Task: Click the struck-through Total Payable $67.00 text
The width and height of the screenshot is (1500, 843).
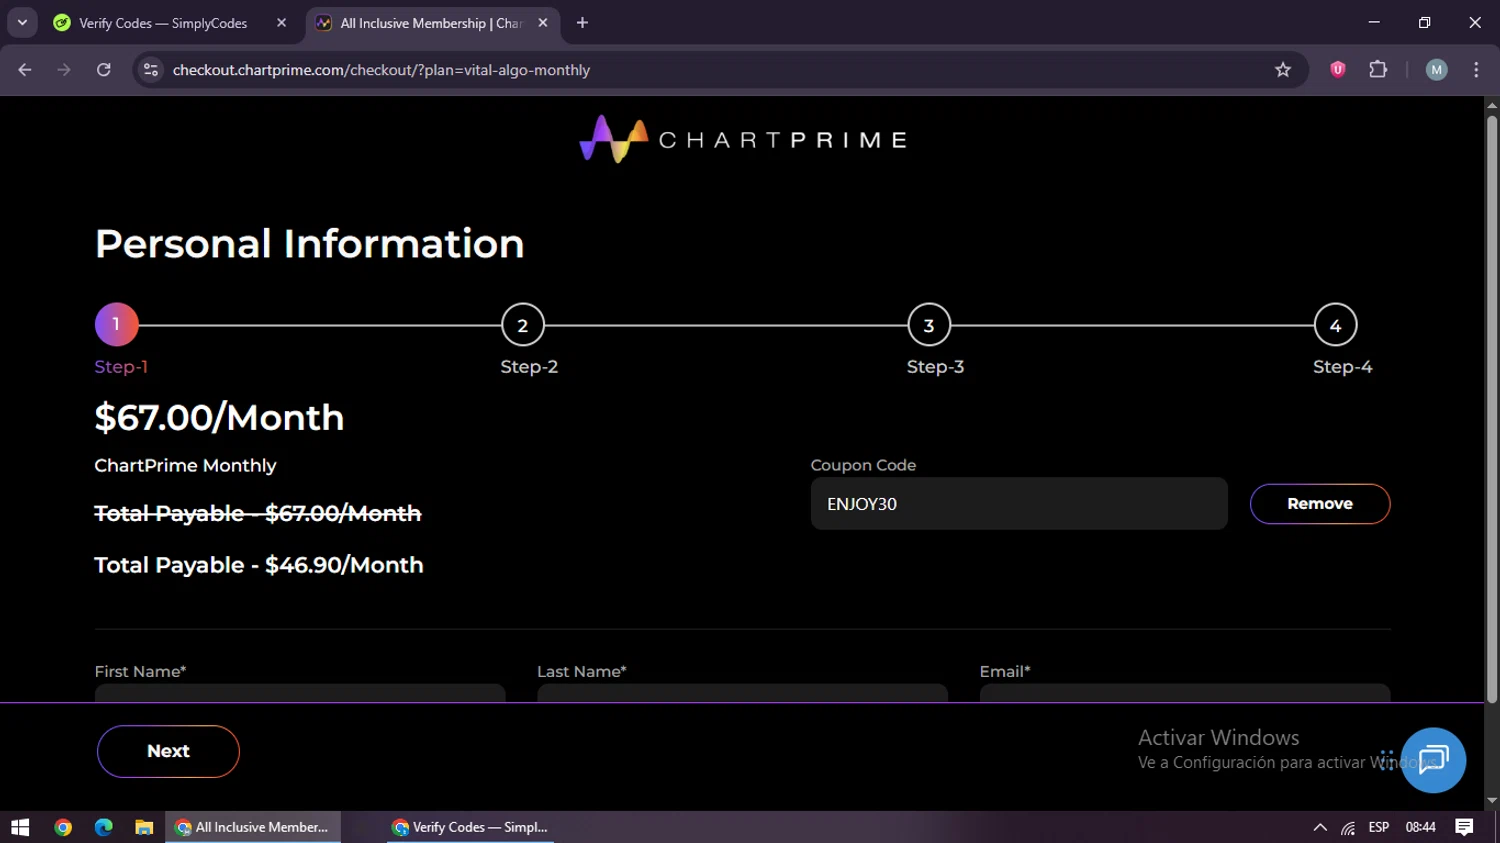Action: coord(258,513)
